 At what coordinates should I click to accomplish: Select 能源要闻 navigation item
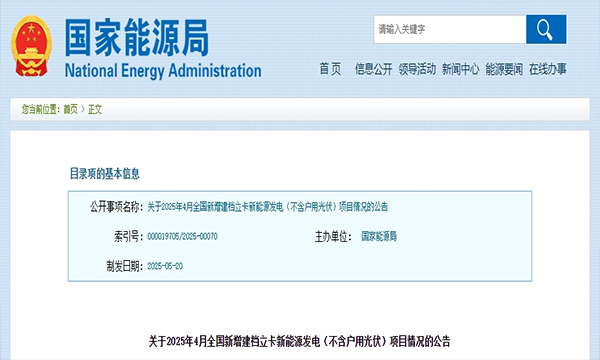(504, 69)
